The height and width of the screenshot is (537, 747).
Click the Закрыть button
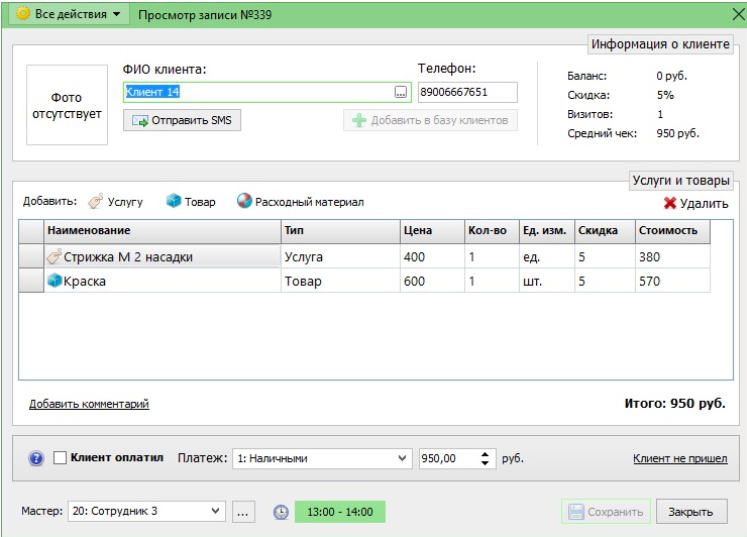pyautogui.click(x=692, y=512)
